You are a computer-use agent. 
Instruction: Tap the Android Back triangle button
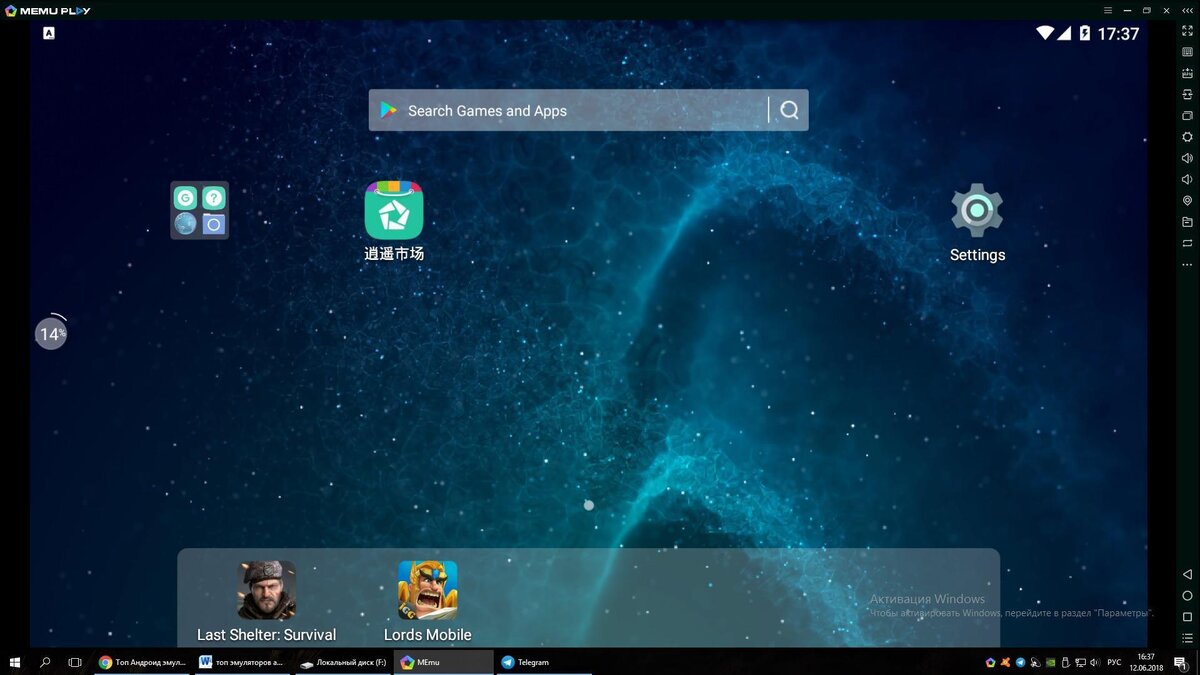pos(1187,575)
